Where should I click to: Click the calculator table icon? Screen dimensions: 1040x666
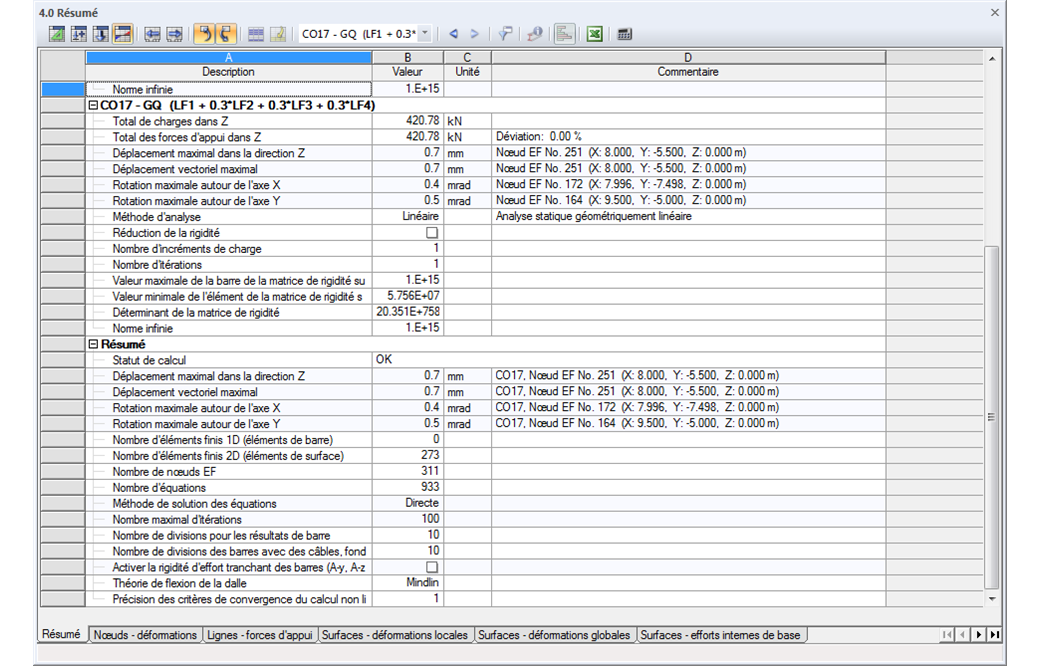(625, 34)
